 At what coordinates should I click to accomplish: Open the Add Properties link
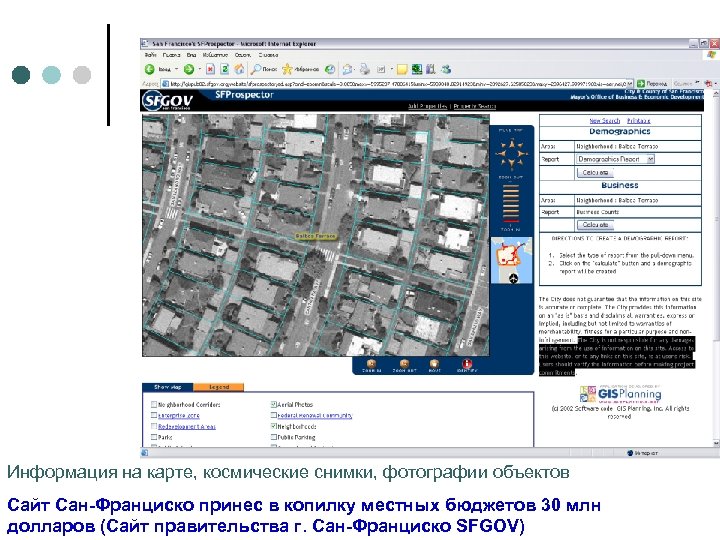(x=428, y=106)
